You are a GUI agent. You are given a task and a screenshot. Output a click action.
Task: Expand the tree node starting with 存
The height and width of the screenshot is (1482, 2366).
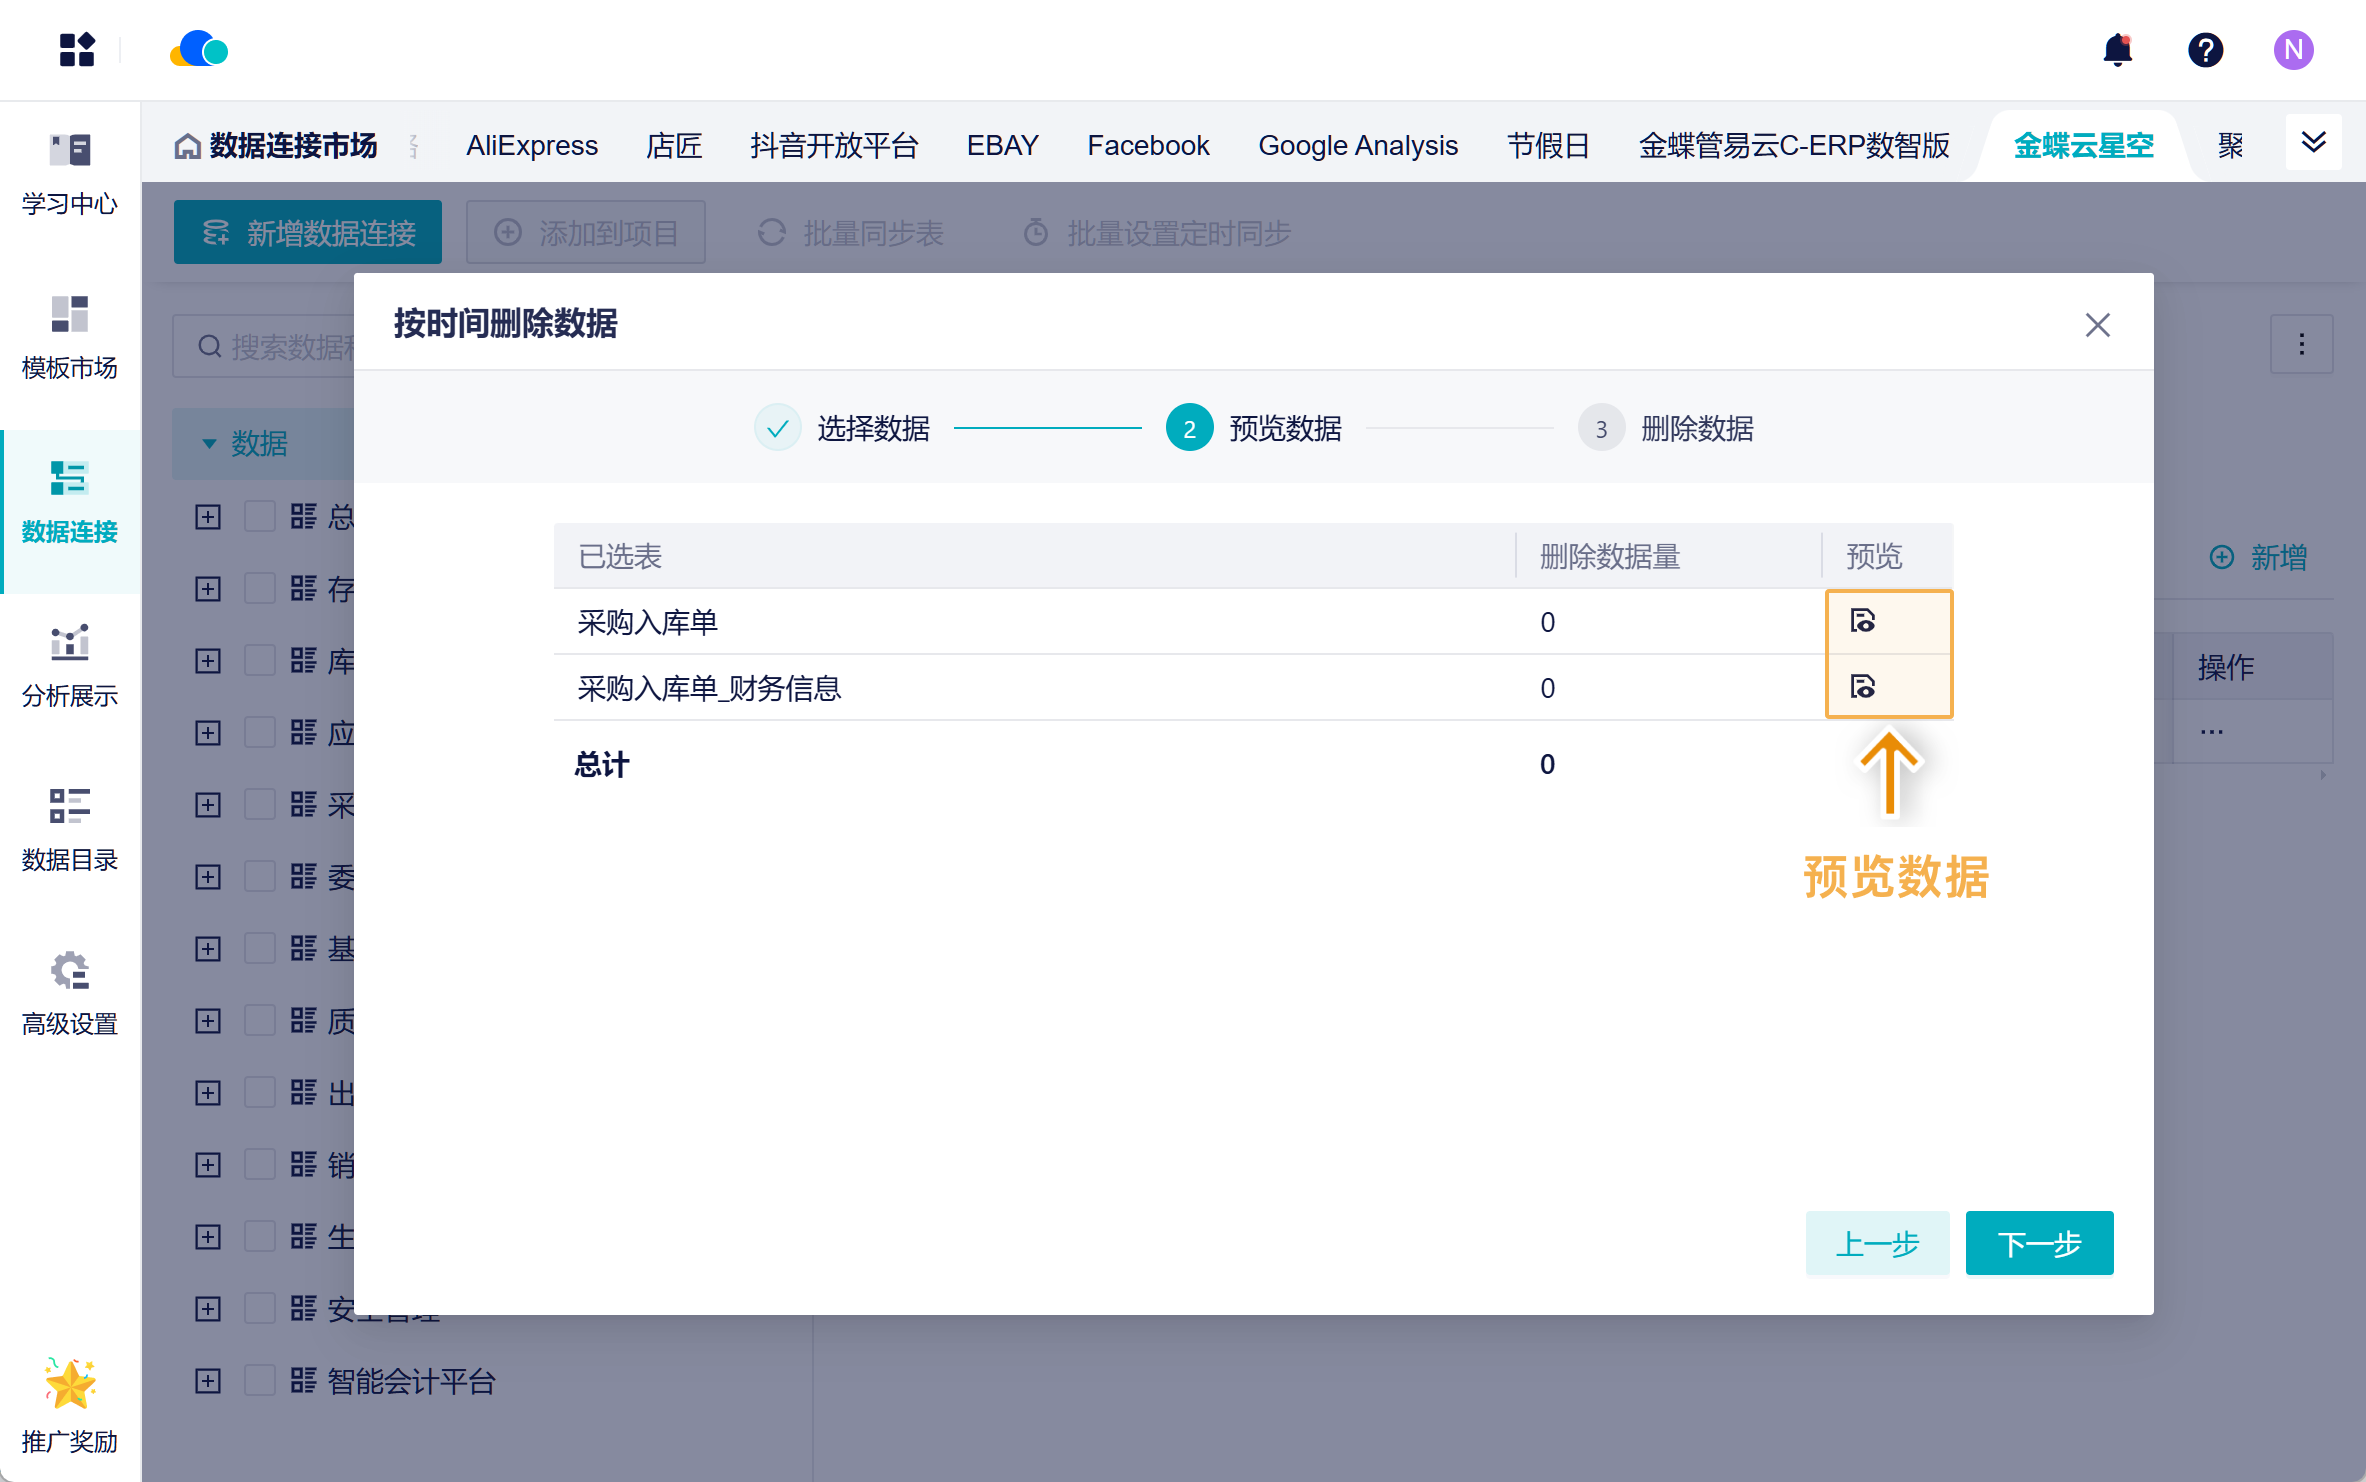pyautogui.click(x=208, y=589)
